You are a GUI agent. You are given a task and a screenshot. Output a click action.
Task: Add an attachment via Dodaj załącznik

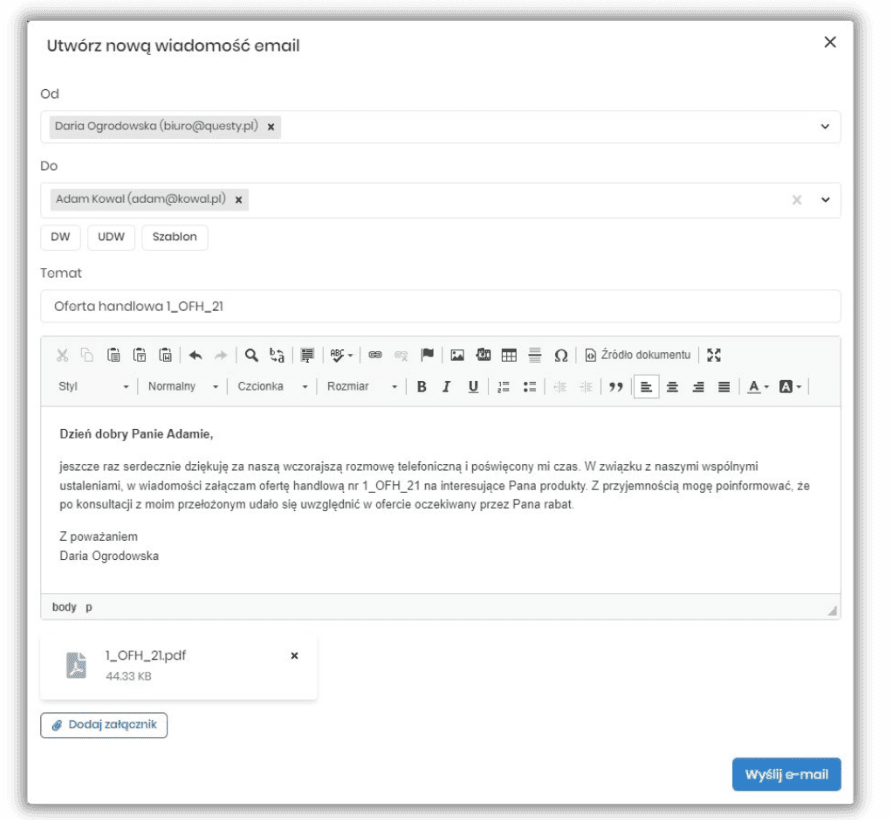[103, 725]
